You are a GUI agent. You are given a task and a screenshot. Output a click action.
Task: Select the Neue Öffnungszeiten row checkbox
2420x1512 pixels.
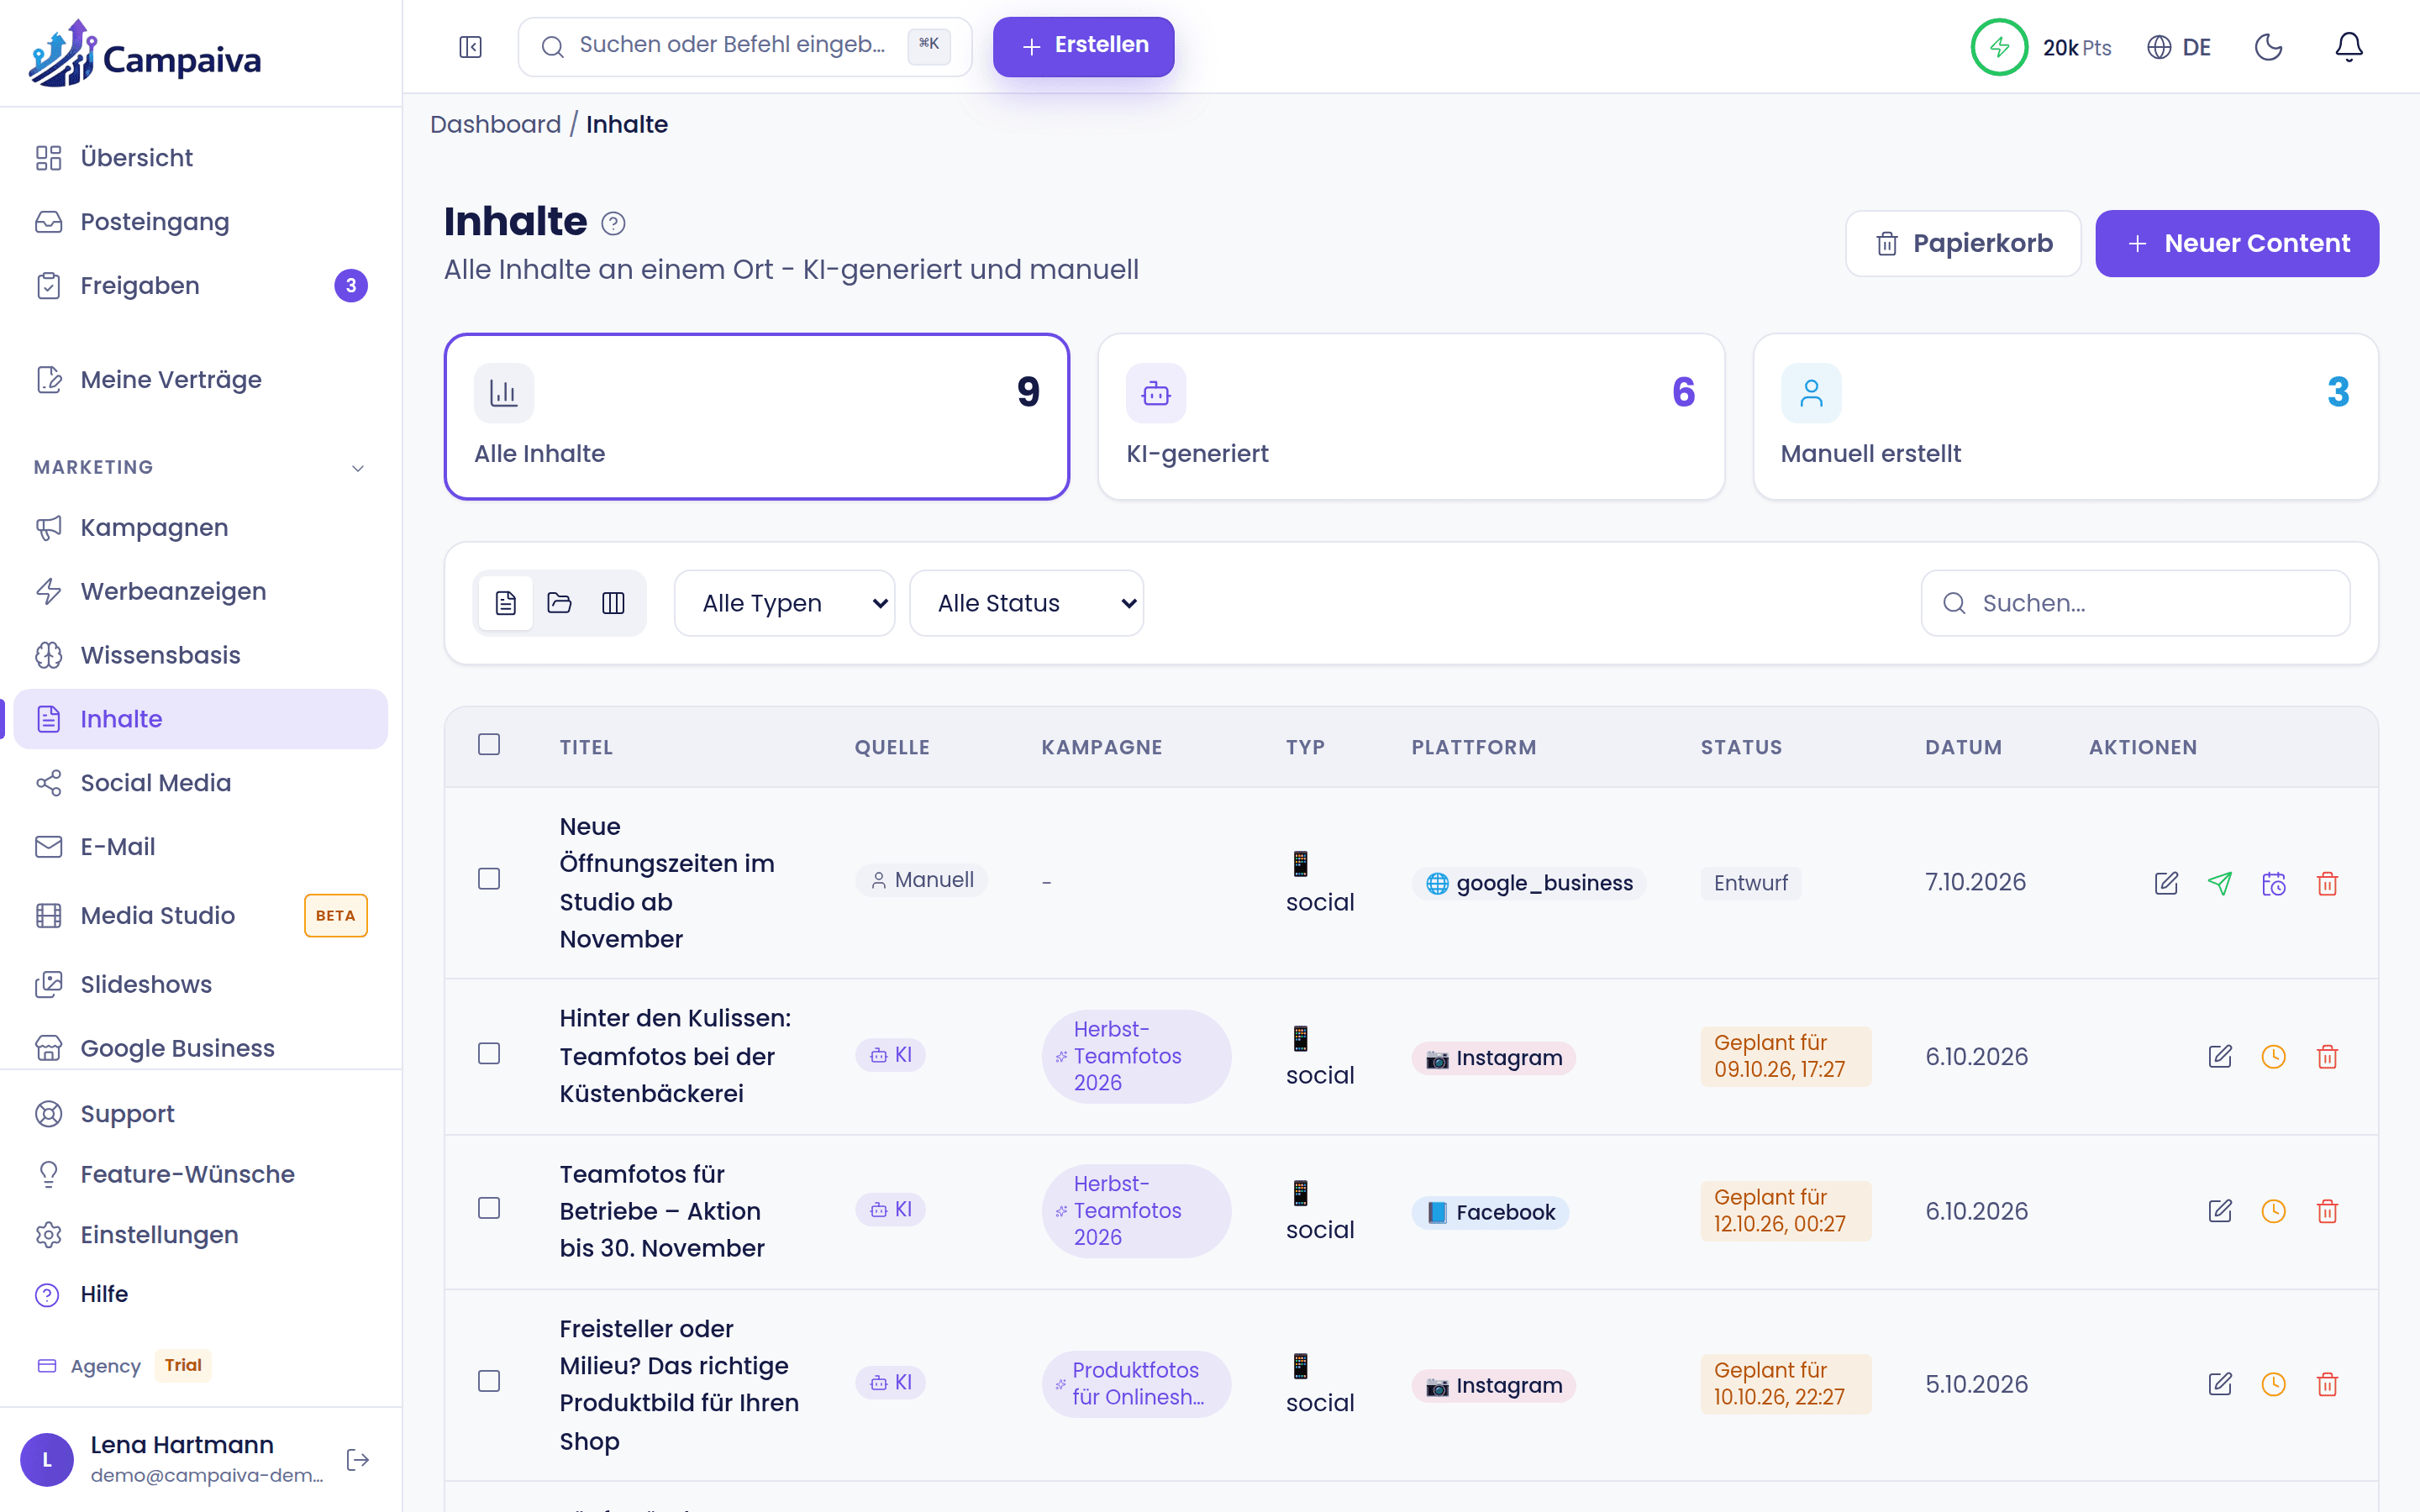coord(489,879)
